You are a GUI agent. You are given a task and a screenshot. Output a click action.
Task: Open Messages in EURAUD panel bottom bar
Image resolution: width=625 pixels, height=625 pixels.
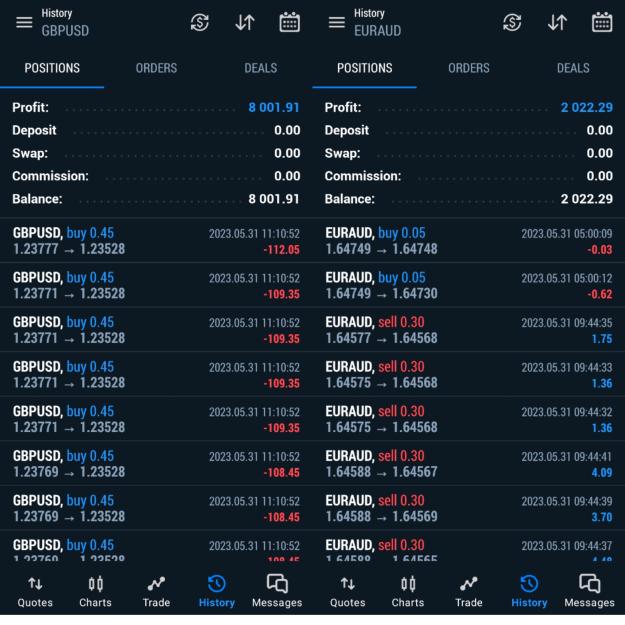590,592
